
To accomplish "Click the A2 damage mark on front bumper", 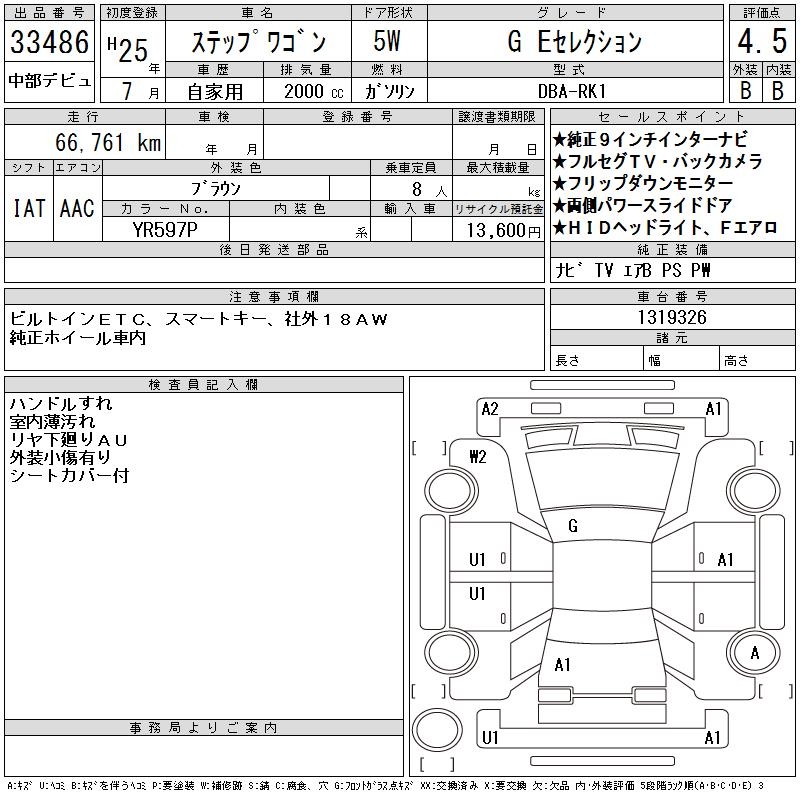I will click(490, 409).
